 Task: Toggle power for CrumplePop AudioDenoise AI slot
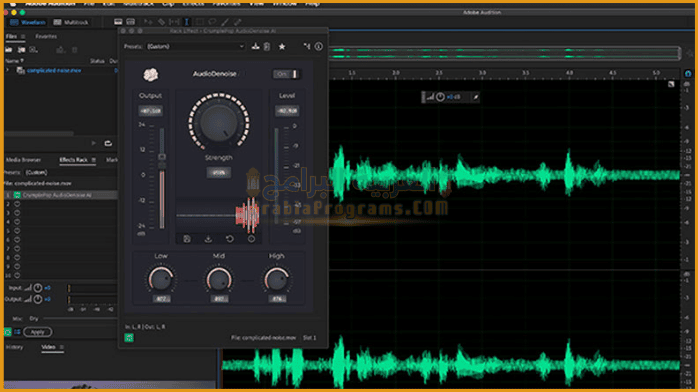17,195
